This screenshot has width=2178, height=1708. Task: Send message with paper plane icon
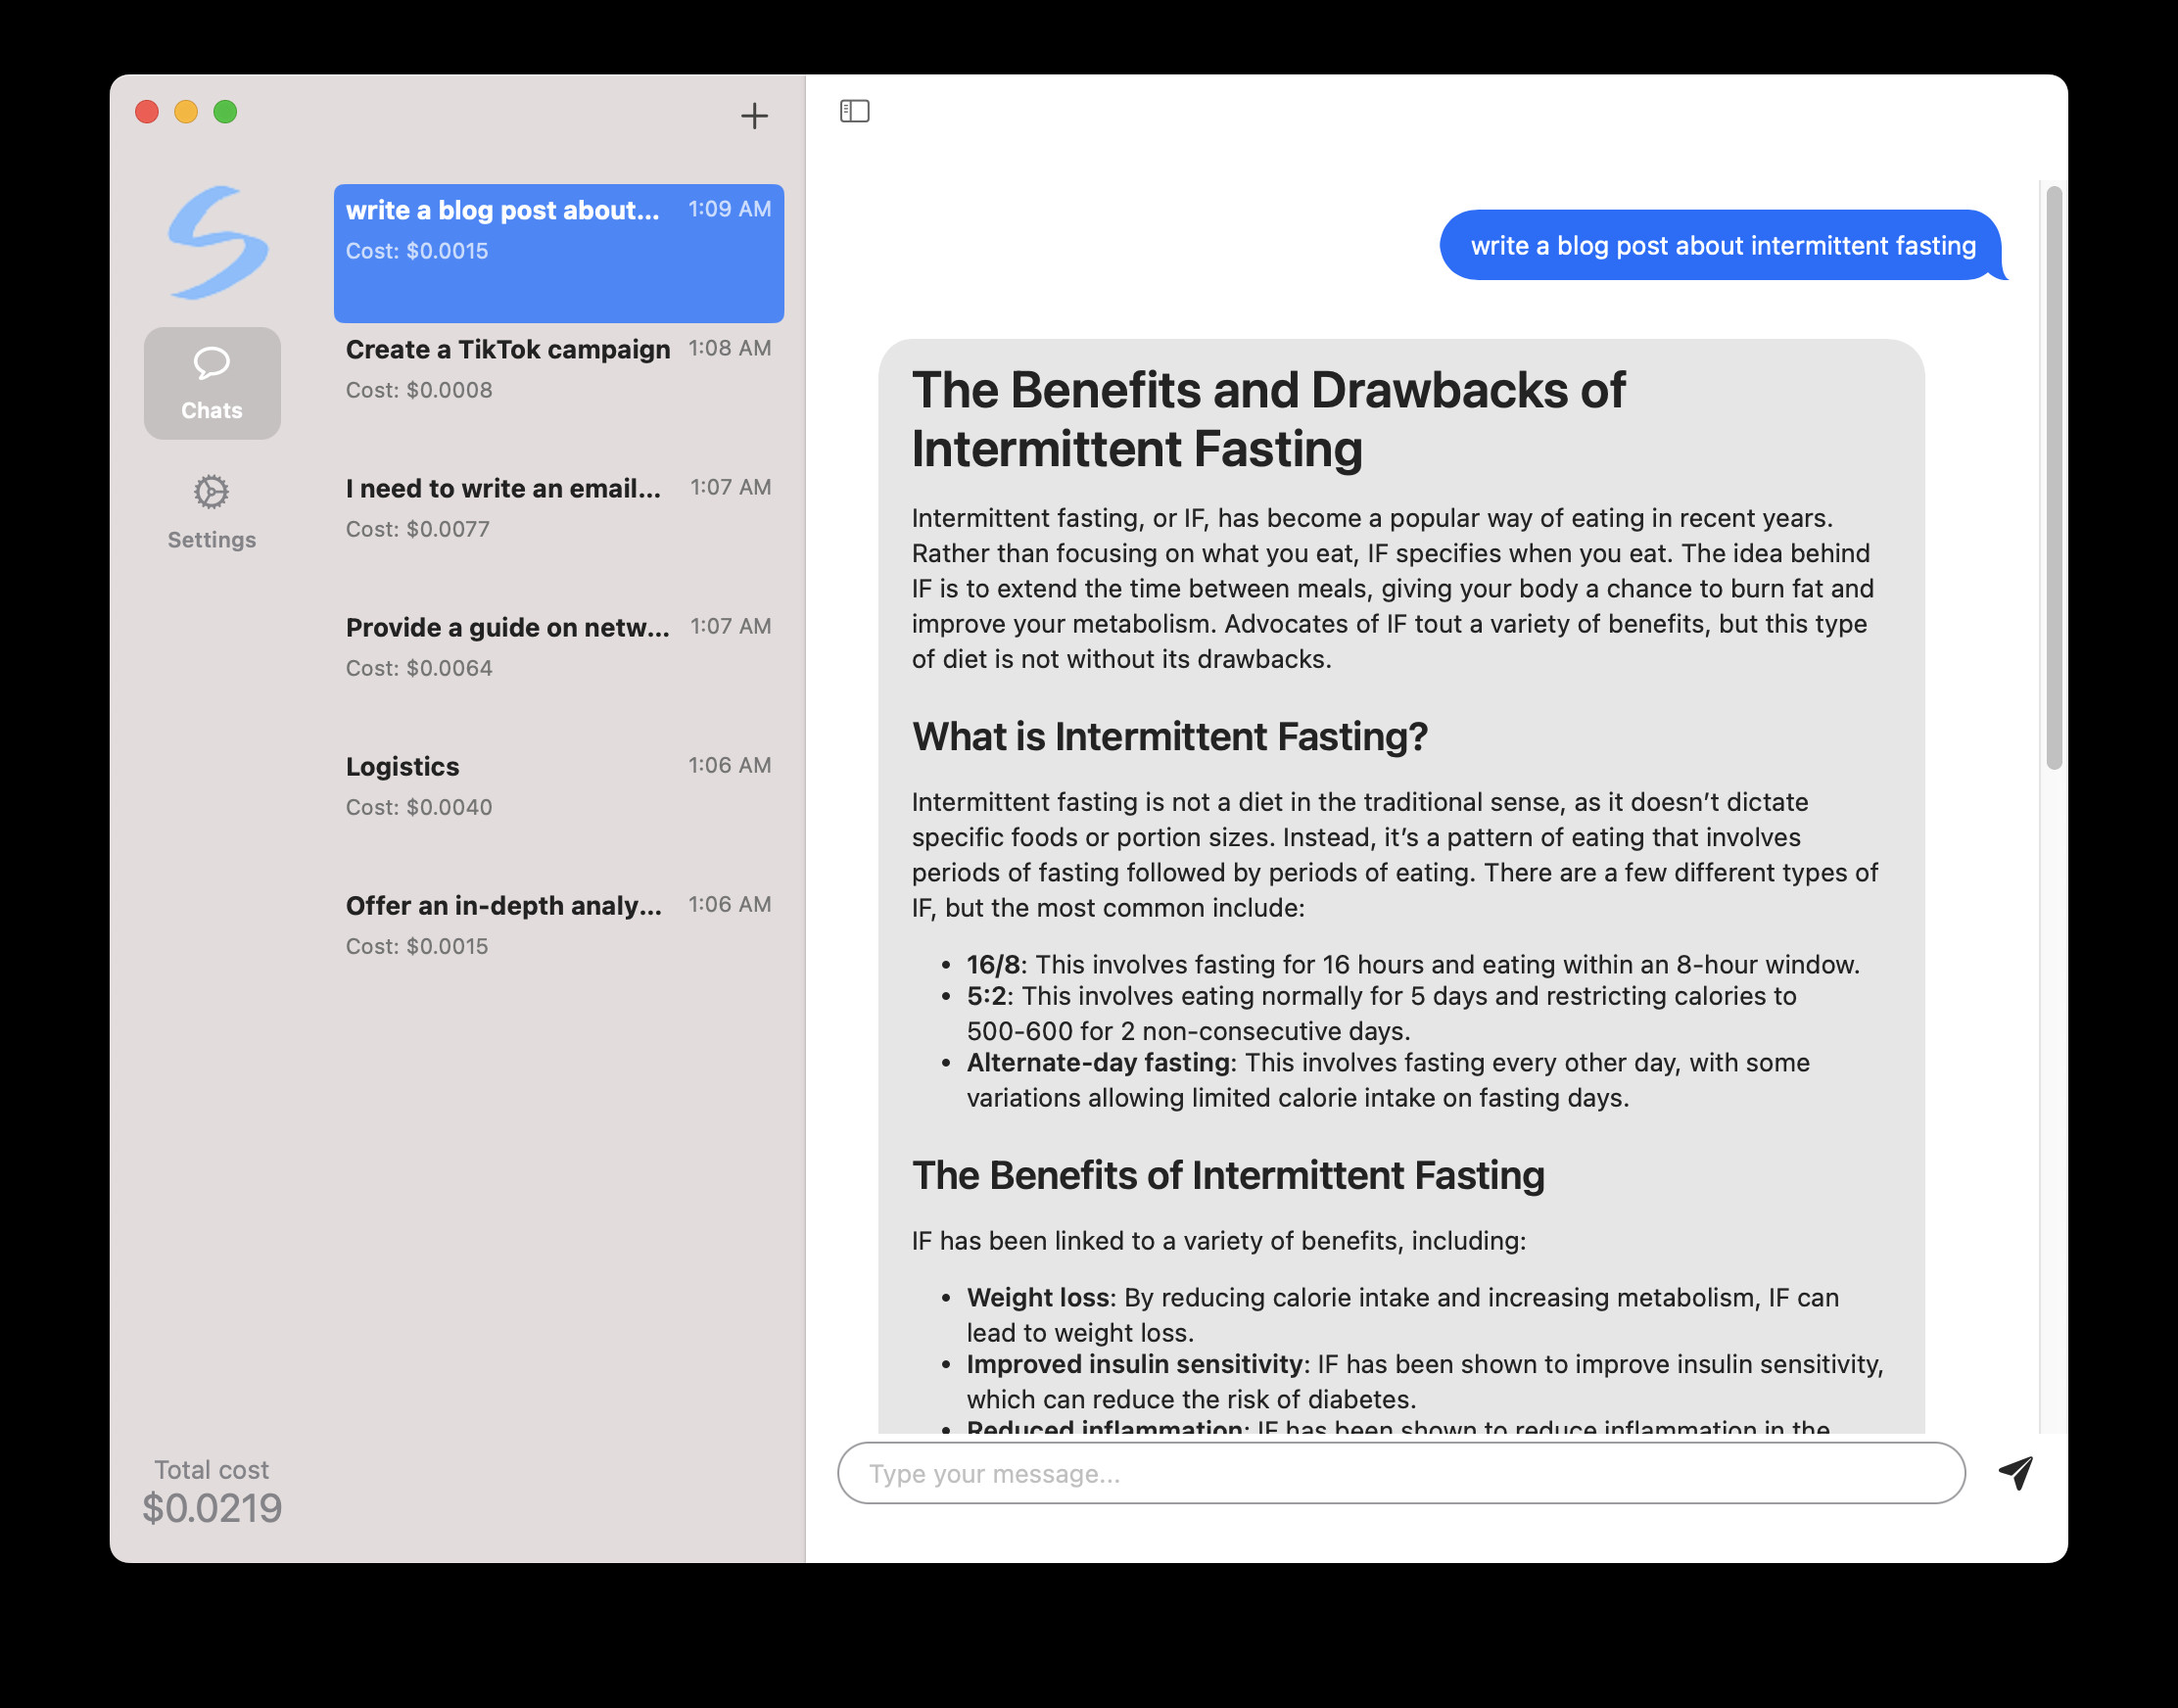tap(2015, 1472)
